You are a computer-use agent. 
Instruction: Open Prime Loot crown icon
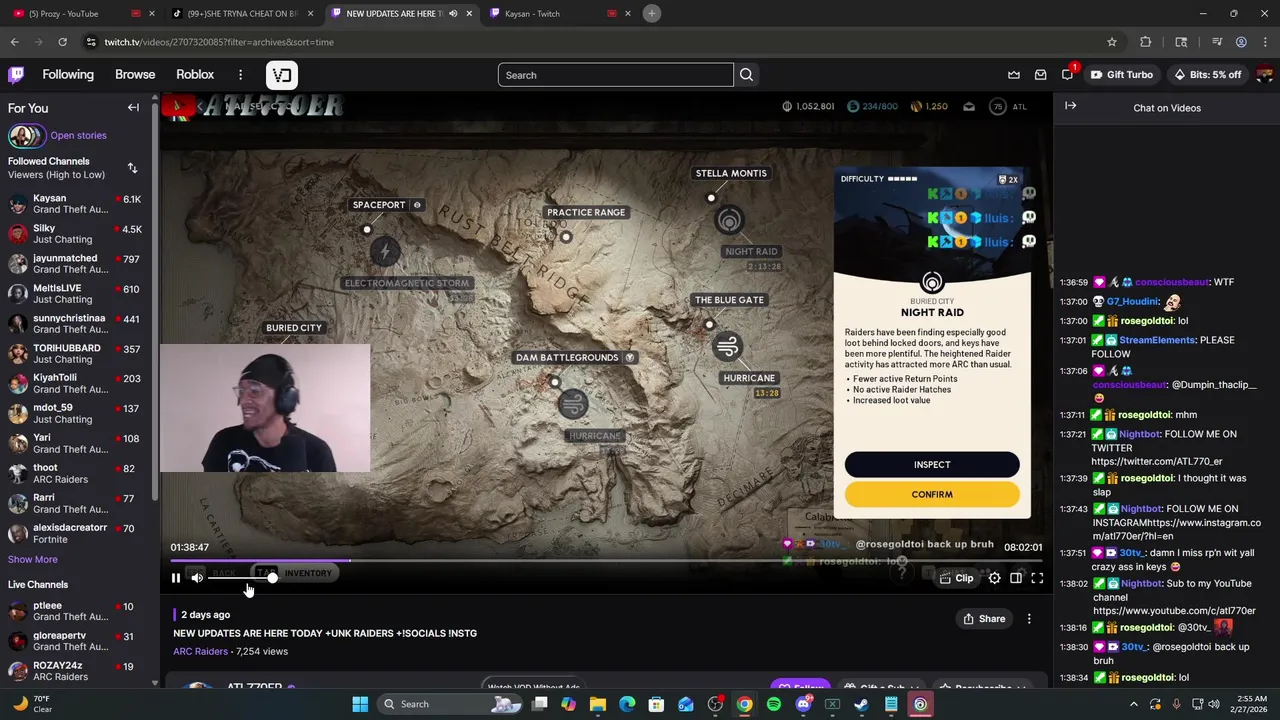coord(1014,75)
